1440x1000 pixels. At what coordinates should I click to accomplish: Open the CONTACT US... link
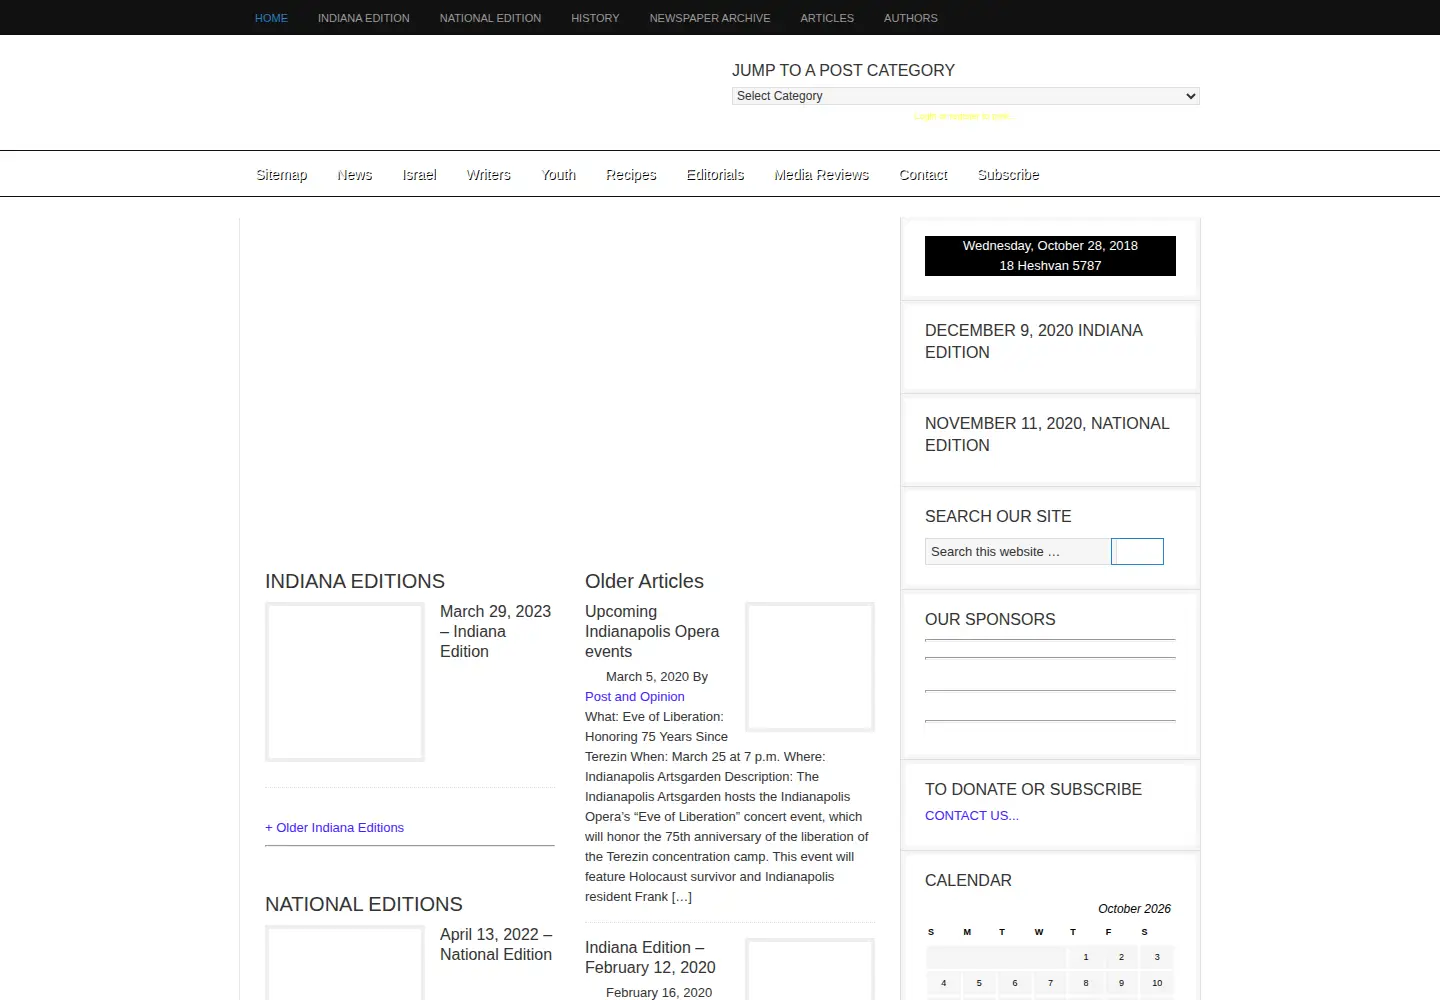(x=972, y=816)
